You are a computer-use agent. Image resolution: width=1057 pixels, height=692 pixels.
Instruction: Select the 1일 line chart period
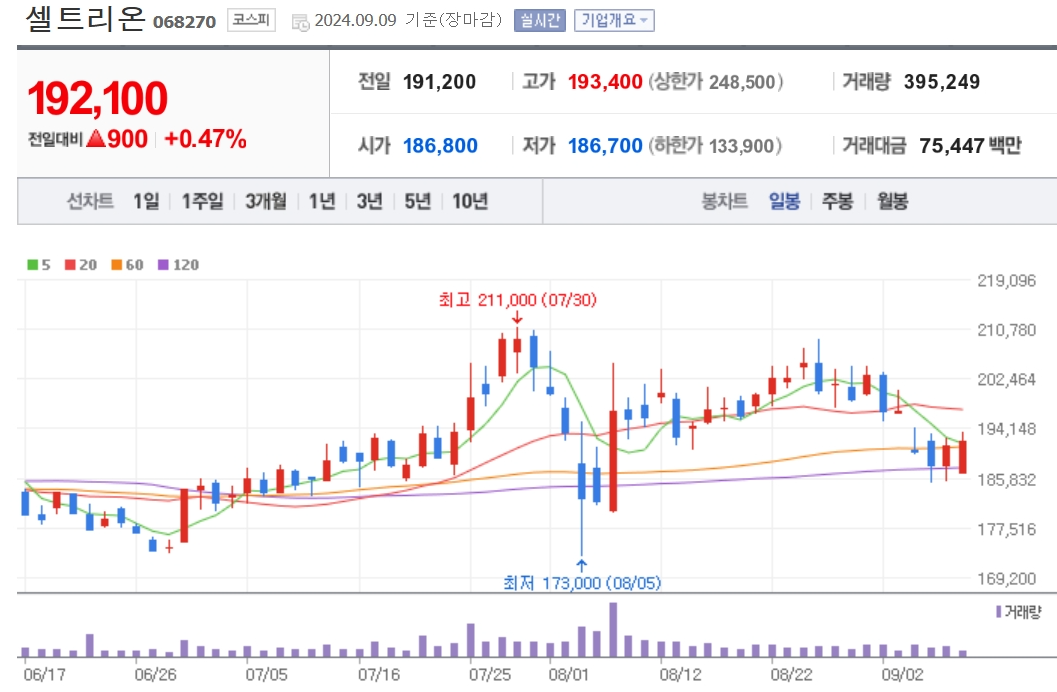[146, 201]
